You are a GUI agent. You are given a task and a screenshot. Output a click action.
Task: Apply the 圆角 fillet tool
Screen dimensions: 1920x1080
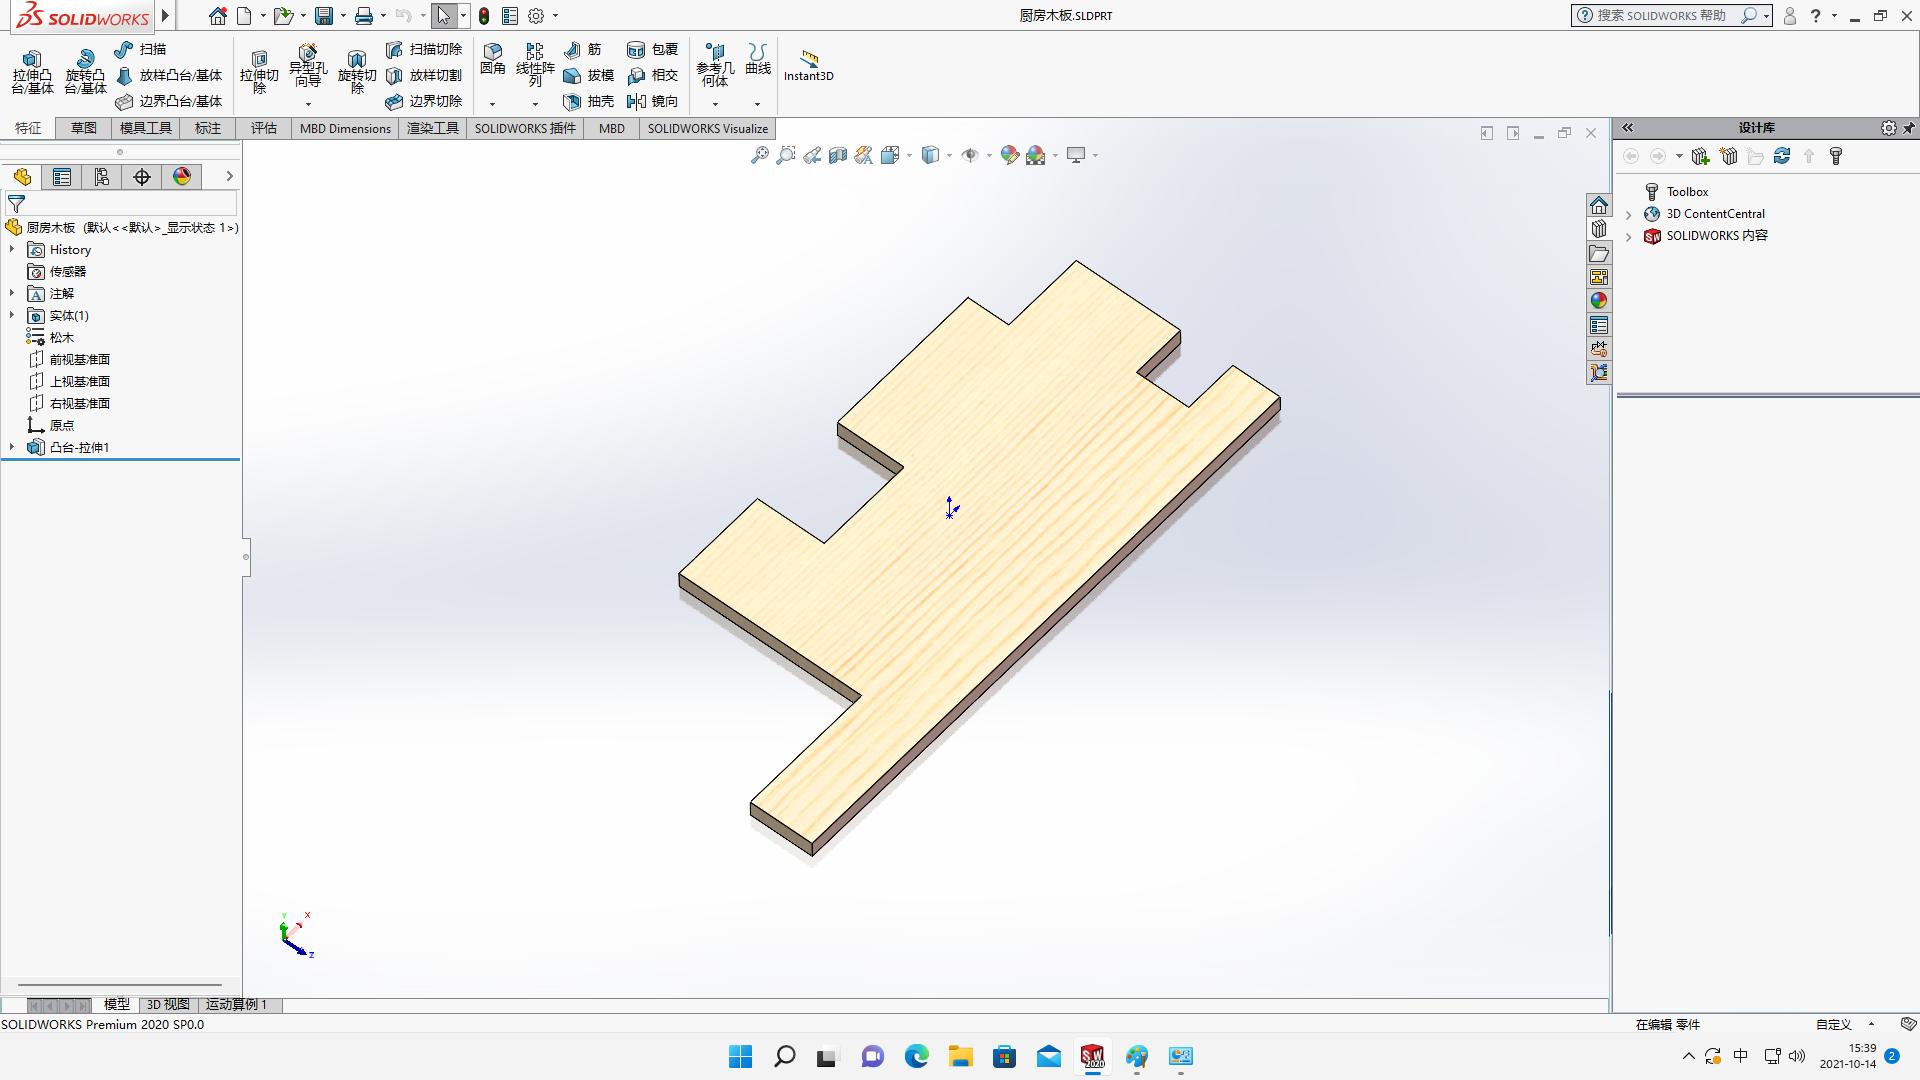[x=493, y=59]
